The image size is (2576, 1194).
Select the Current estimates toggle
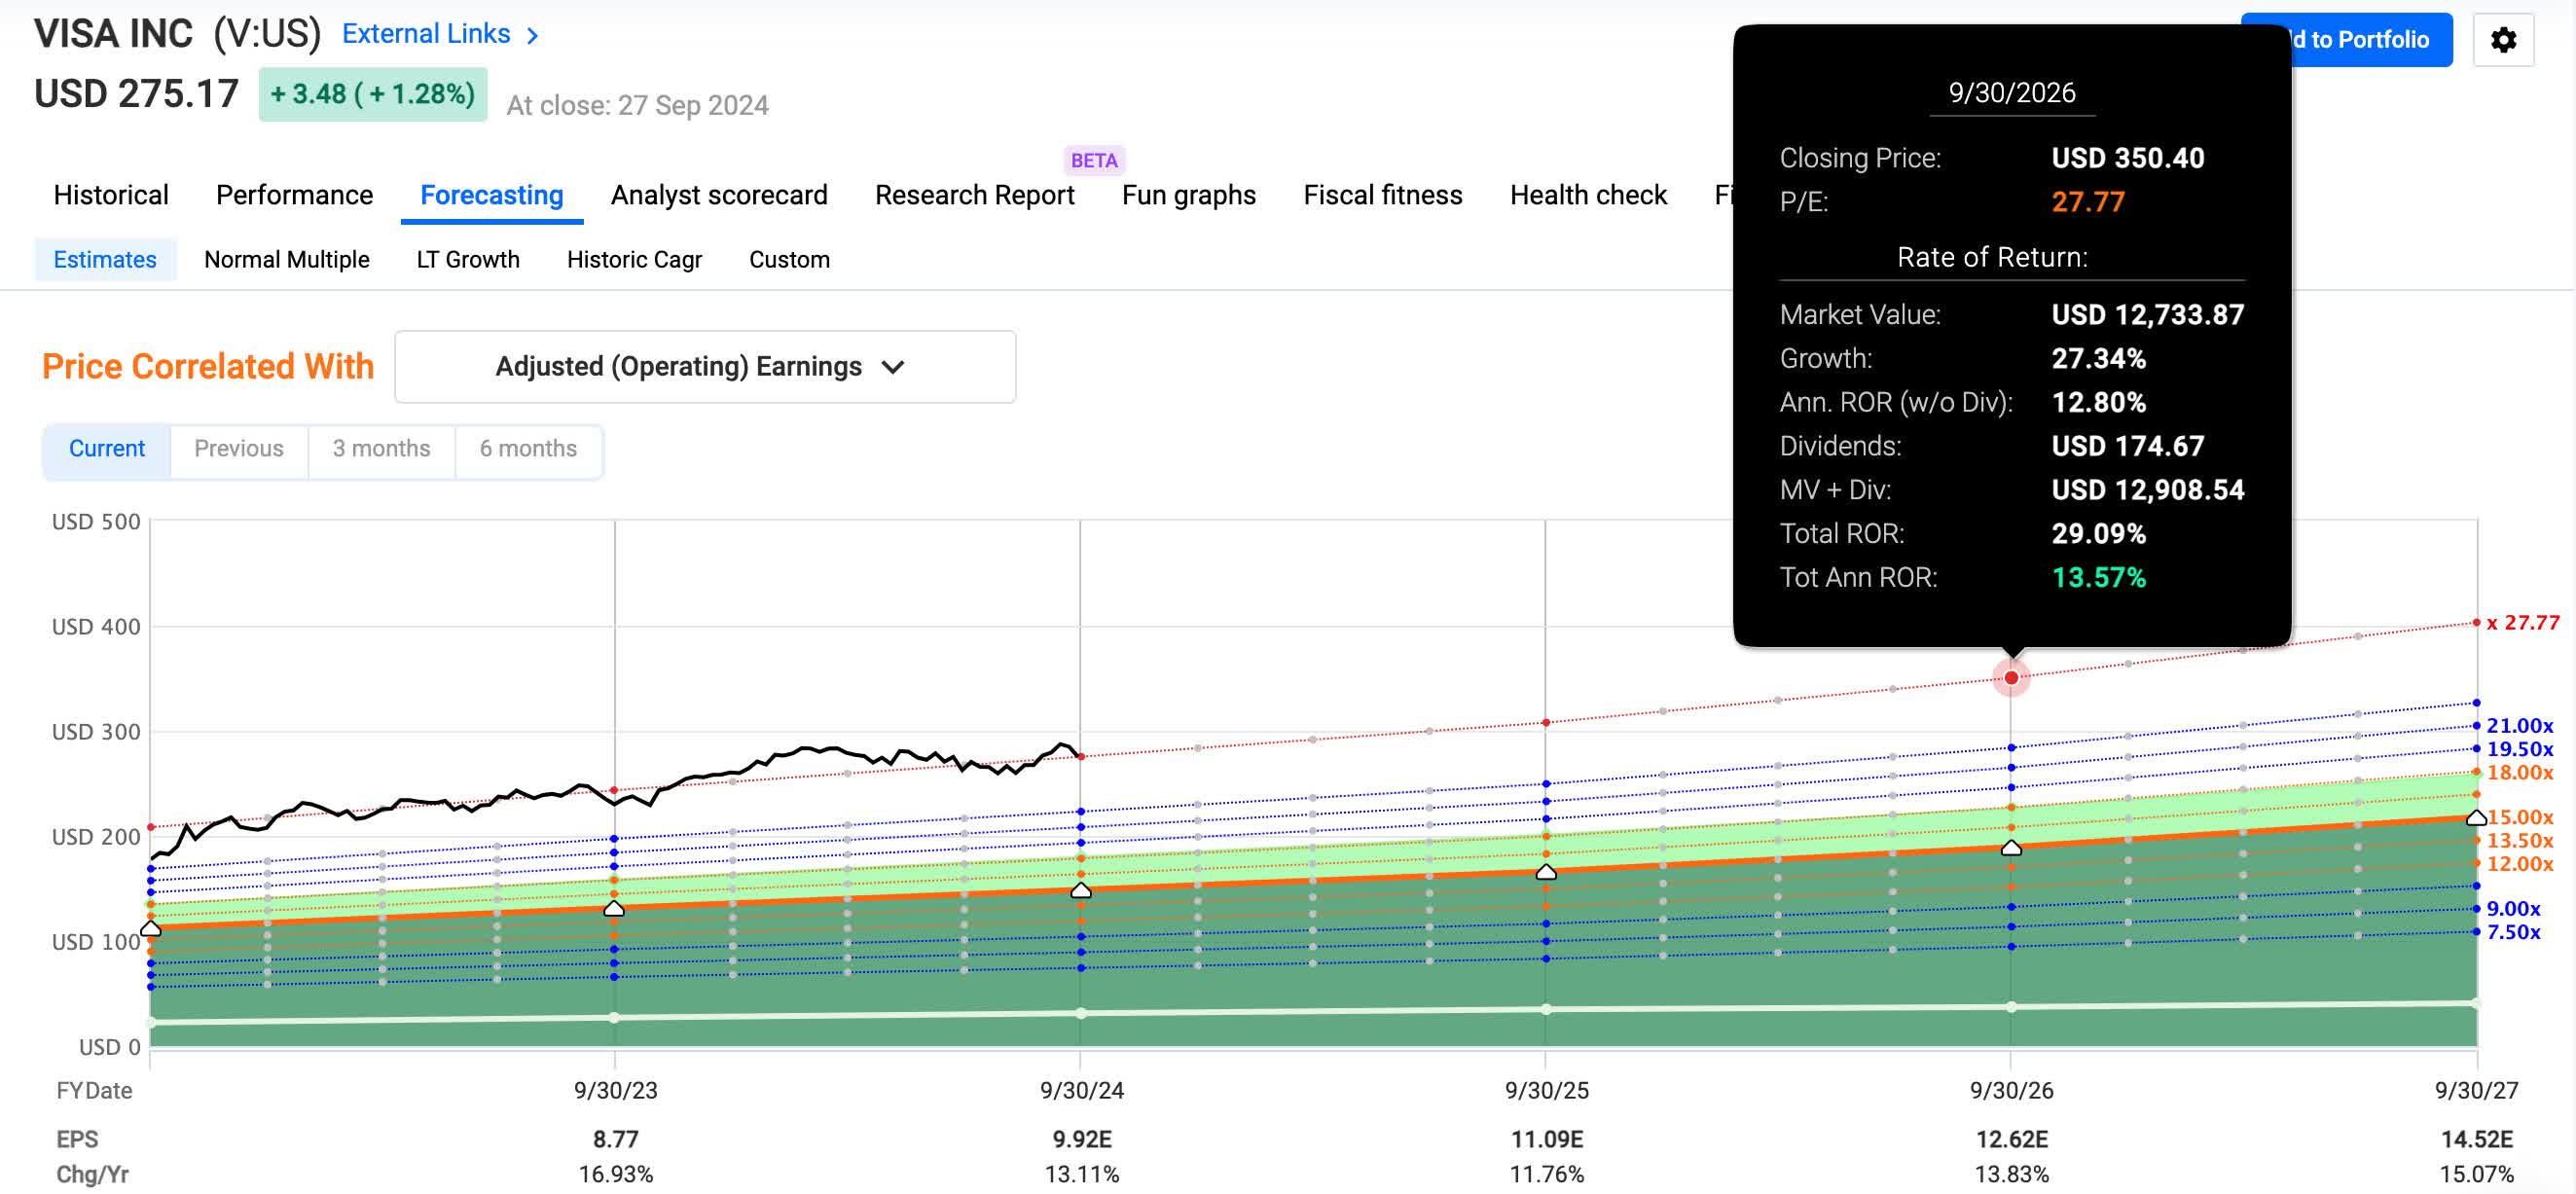coord(106,448)
